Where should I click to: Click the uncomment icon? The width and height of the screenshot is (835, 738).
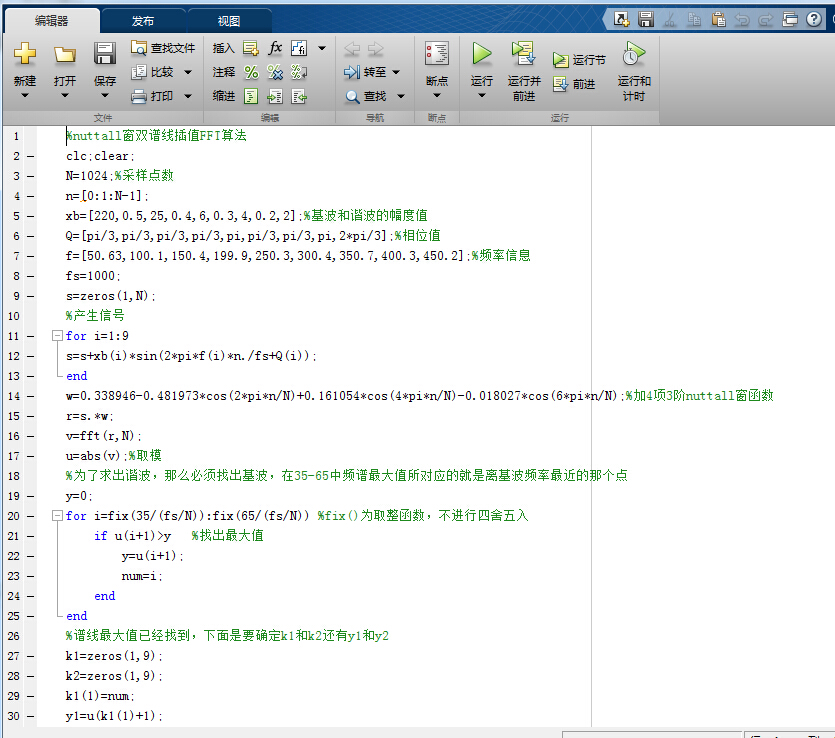click(275, 72)
